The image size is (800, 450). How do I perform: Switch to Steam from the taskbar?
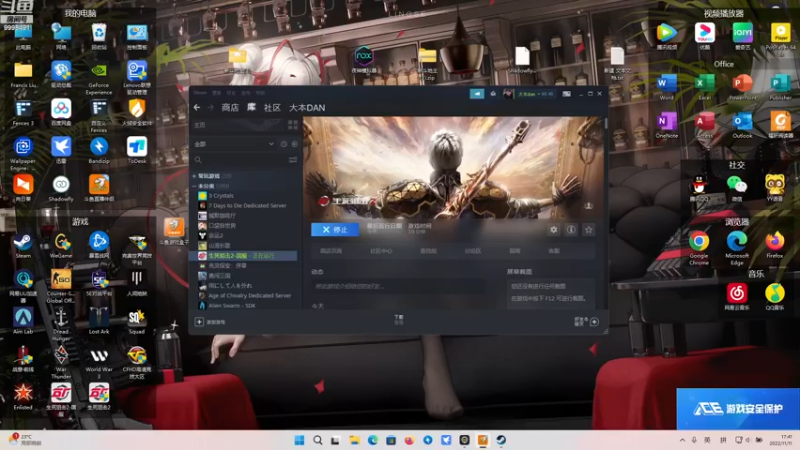(501, 440)
